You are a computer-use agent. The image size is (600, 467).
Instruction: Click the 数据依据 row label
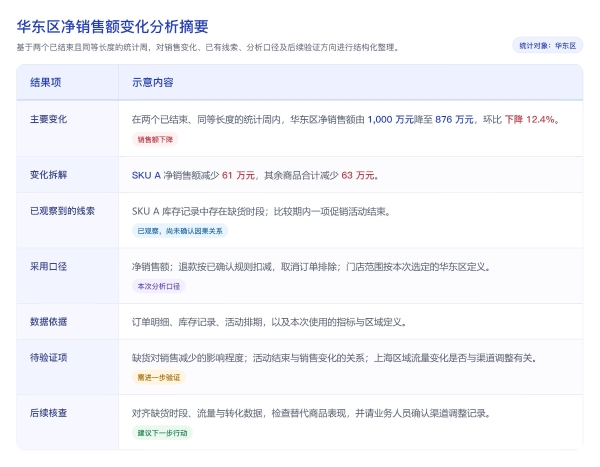49,322
